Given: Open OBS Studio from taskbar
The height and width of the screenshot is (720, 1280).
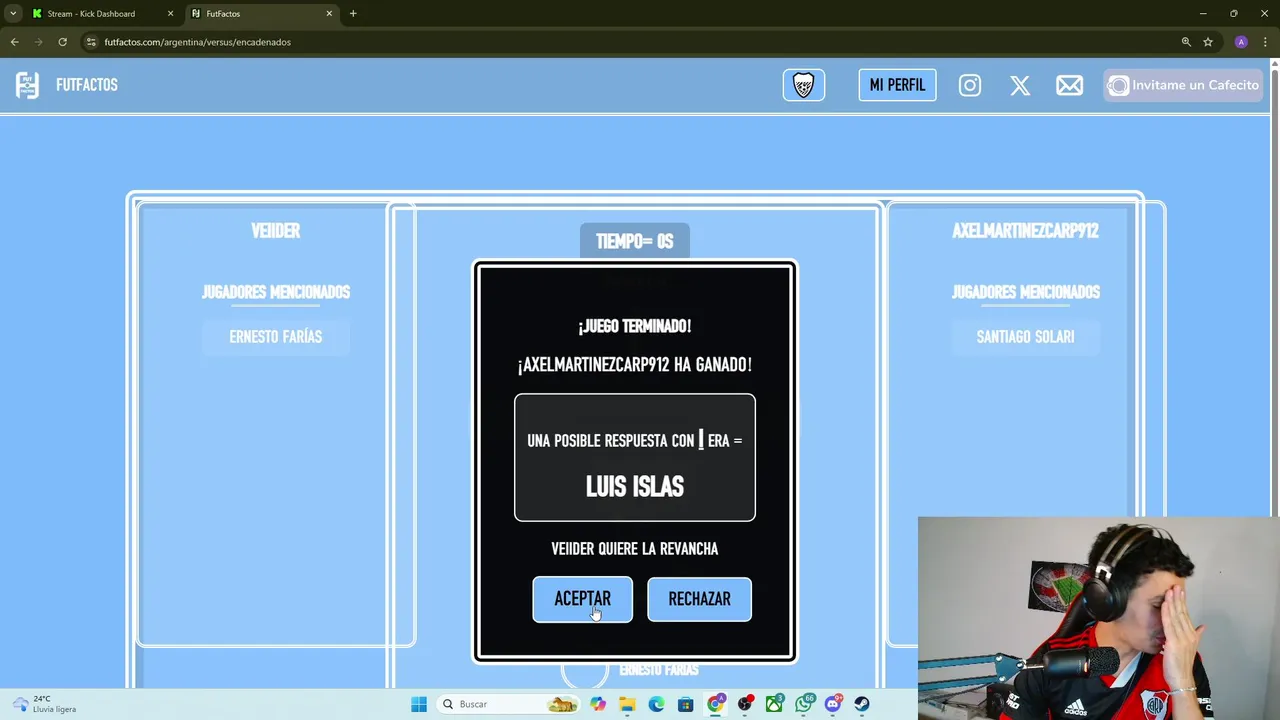Looking at the screenshot, I should pos(745,704).
